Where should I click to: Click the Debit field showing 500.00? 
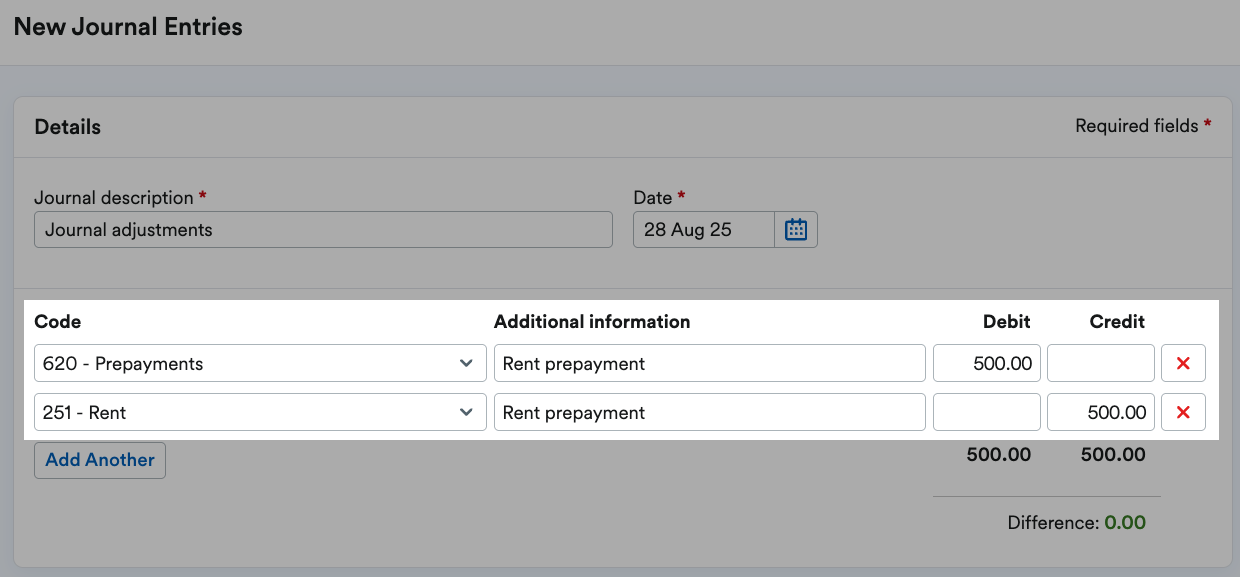coord(987,364)
